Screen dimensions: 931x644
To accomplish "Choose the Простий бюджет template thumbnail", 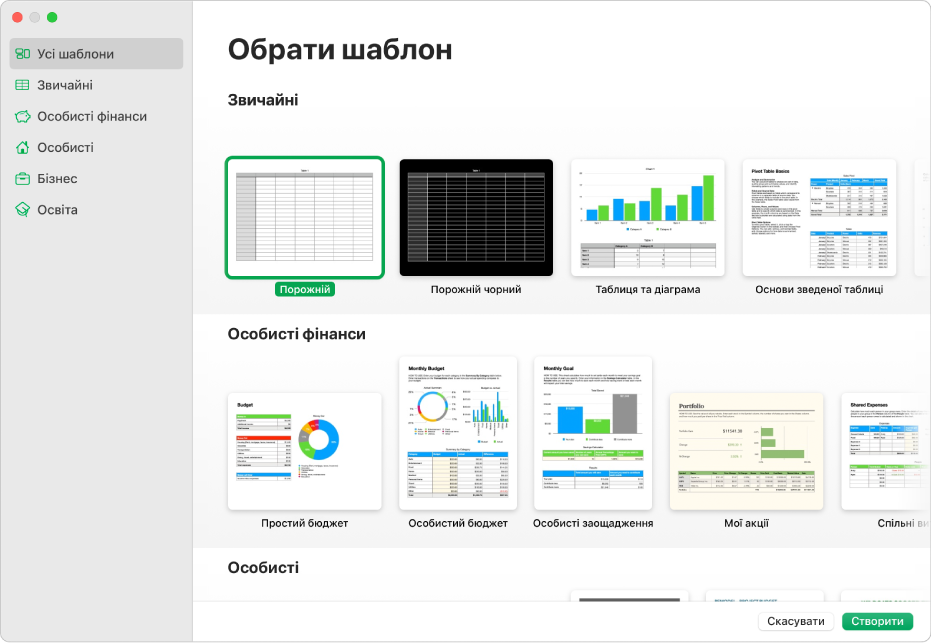I will click(305, 451).
